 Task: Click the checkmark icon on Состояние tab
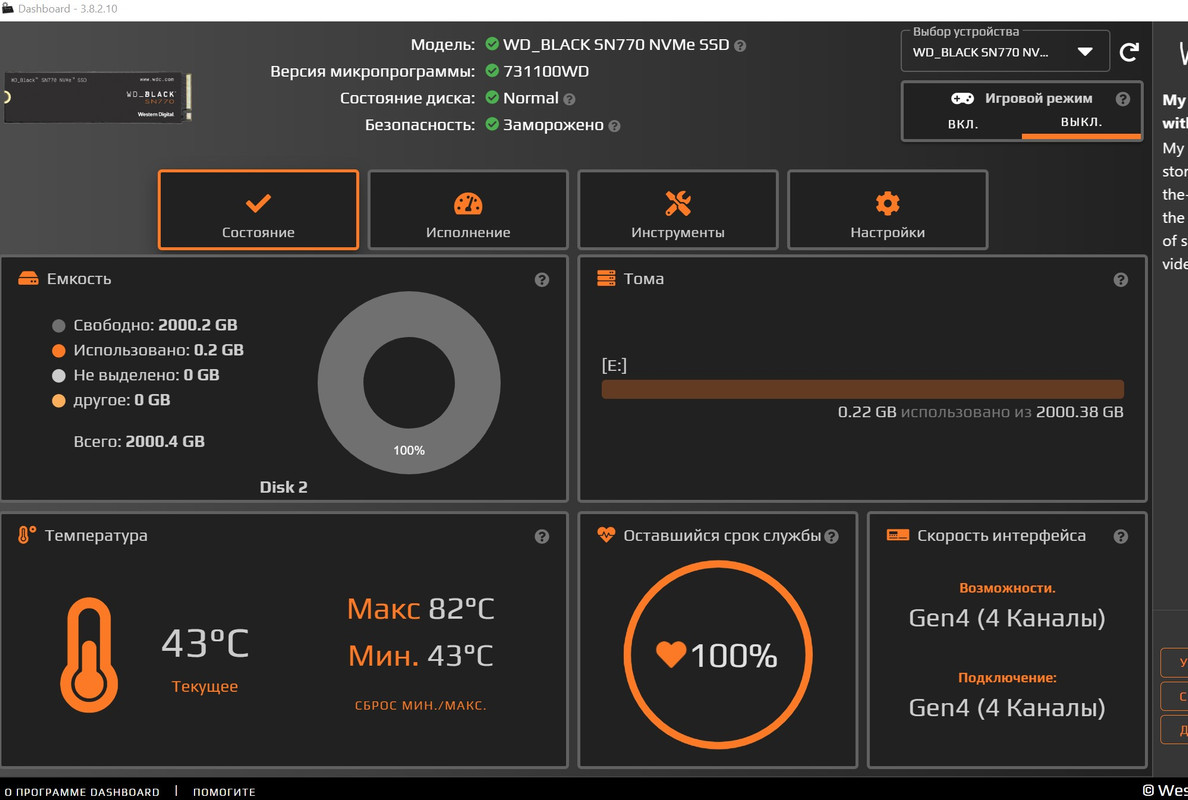pyautogui.click(x=258, y=203)
